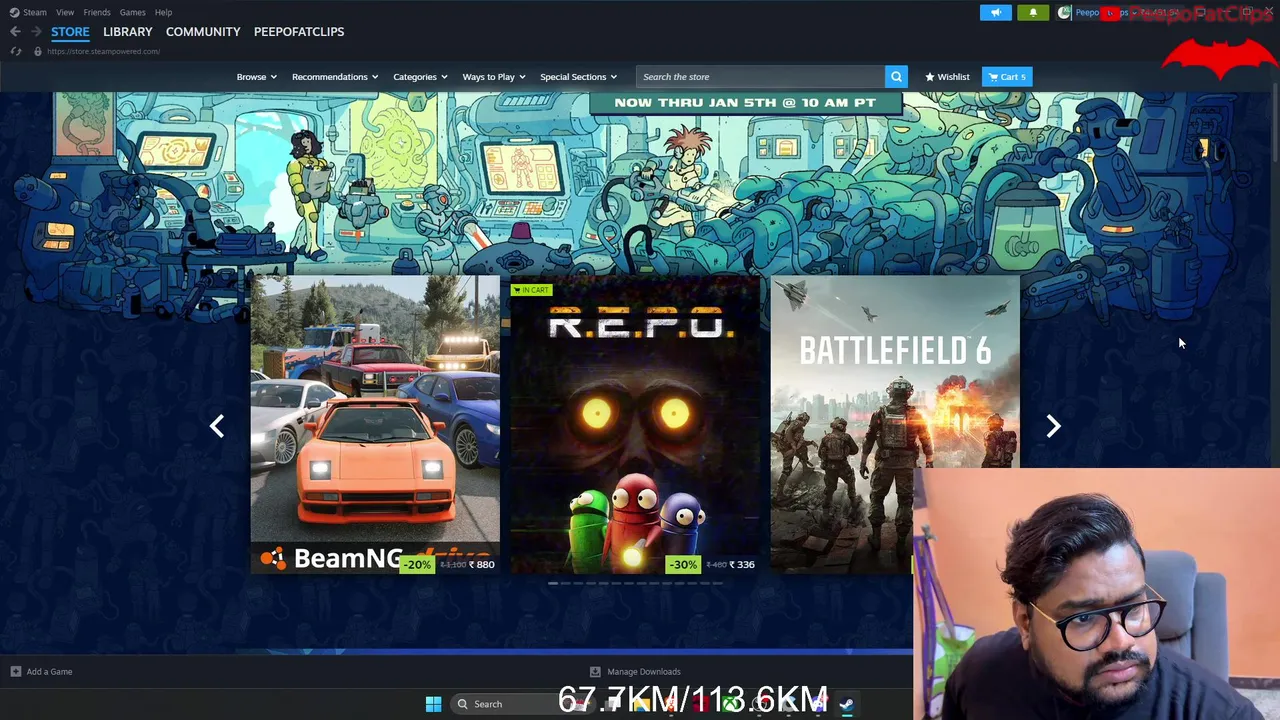Click the ₹ 336 R.E.P.O. price
The height and width of the screenshot is (720, 1280).
[742, 565]
